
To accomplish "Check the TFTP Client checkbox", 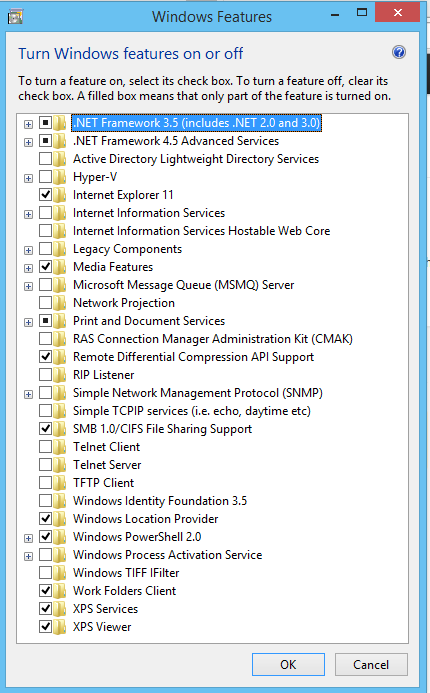I will (x=46, y=482).
